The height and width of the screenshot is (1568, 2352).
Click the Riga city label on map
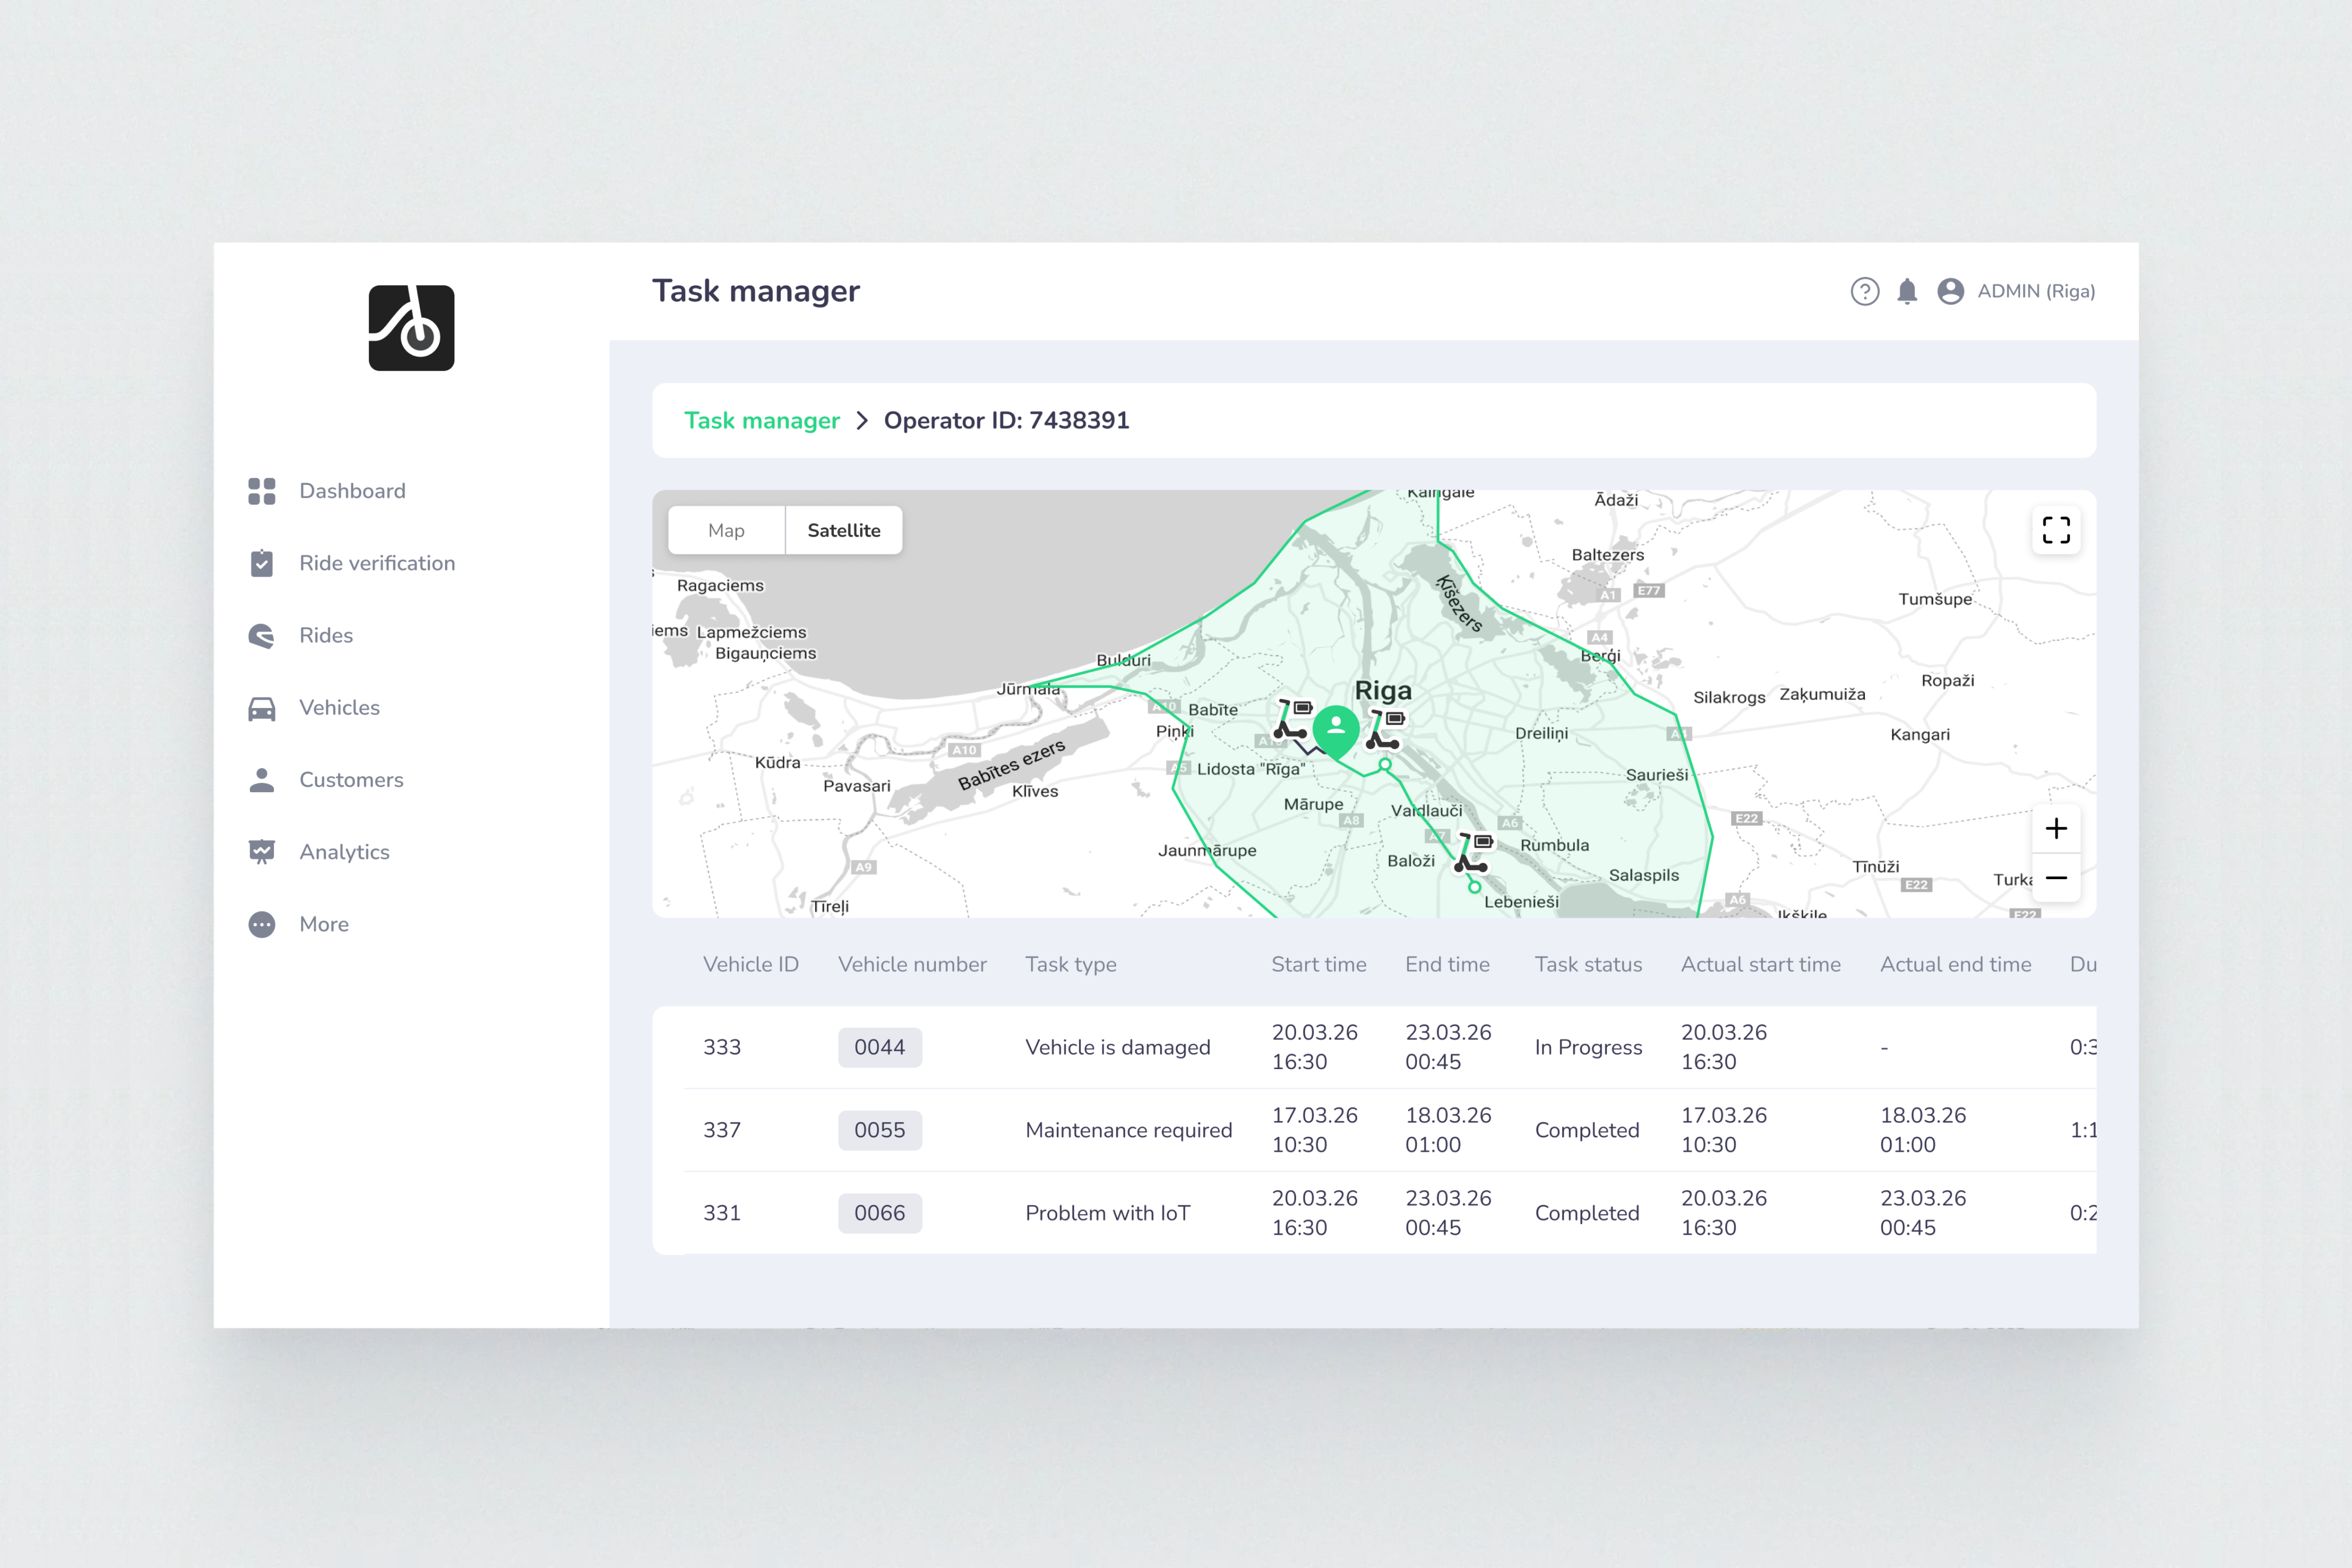(1383, 691)
